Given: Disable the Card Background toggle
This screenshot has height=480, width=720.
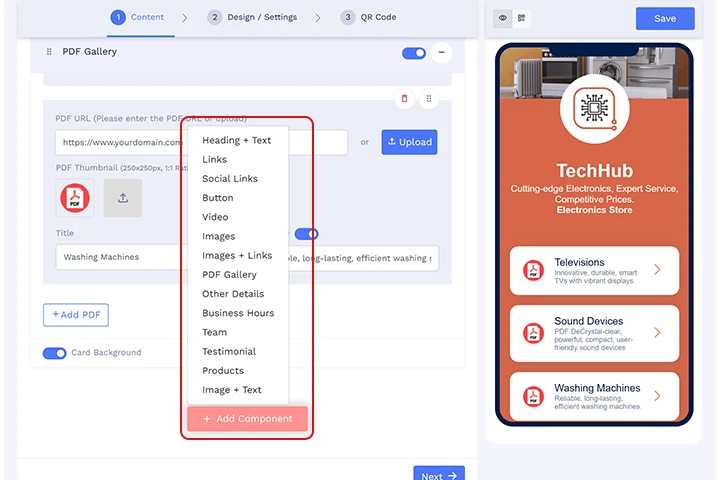Looking at the screenshot, I should coord(55,353).
